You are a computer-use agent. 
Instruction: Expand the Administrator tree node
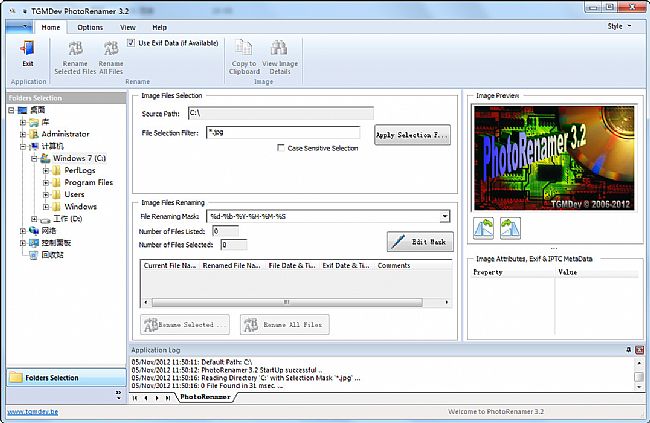pos(23,134)
